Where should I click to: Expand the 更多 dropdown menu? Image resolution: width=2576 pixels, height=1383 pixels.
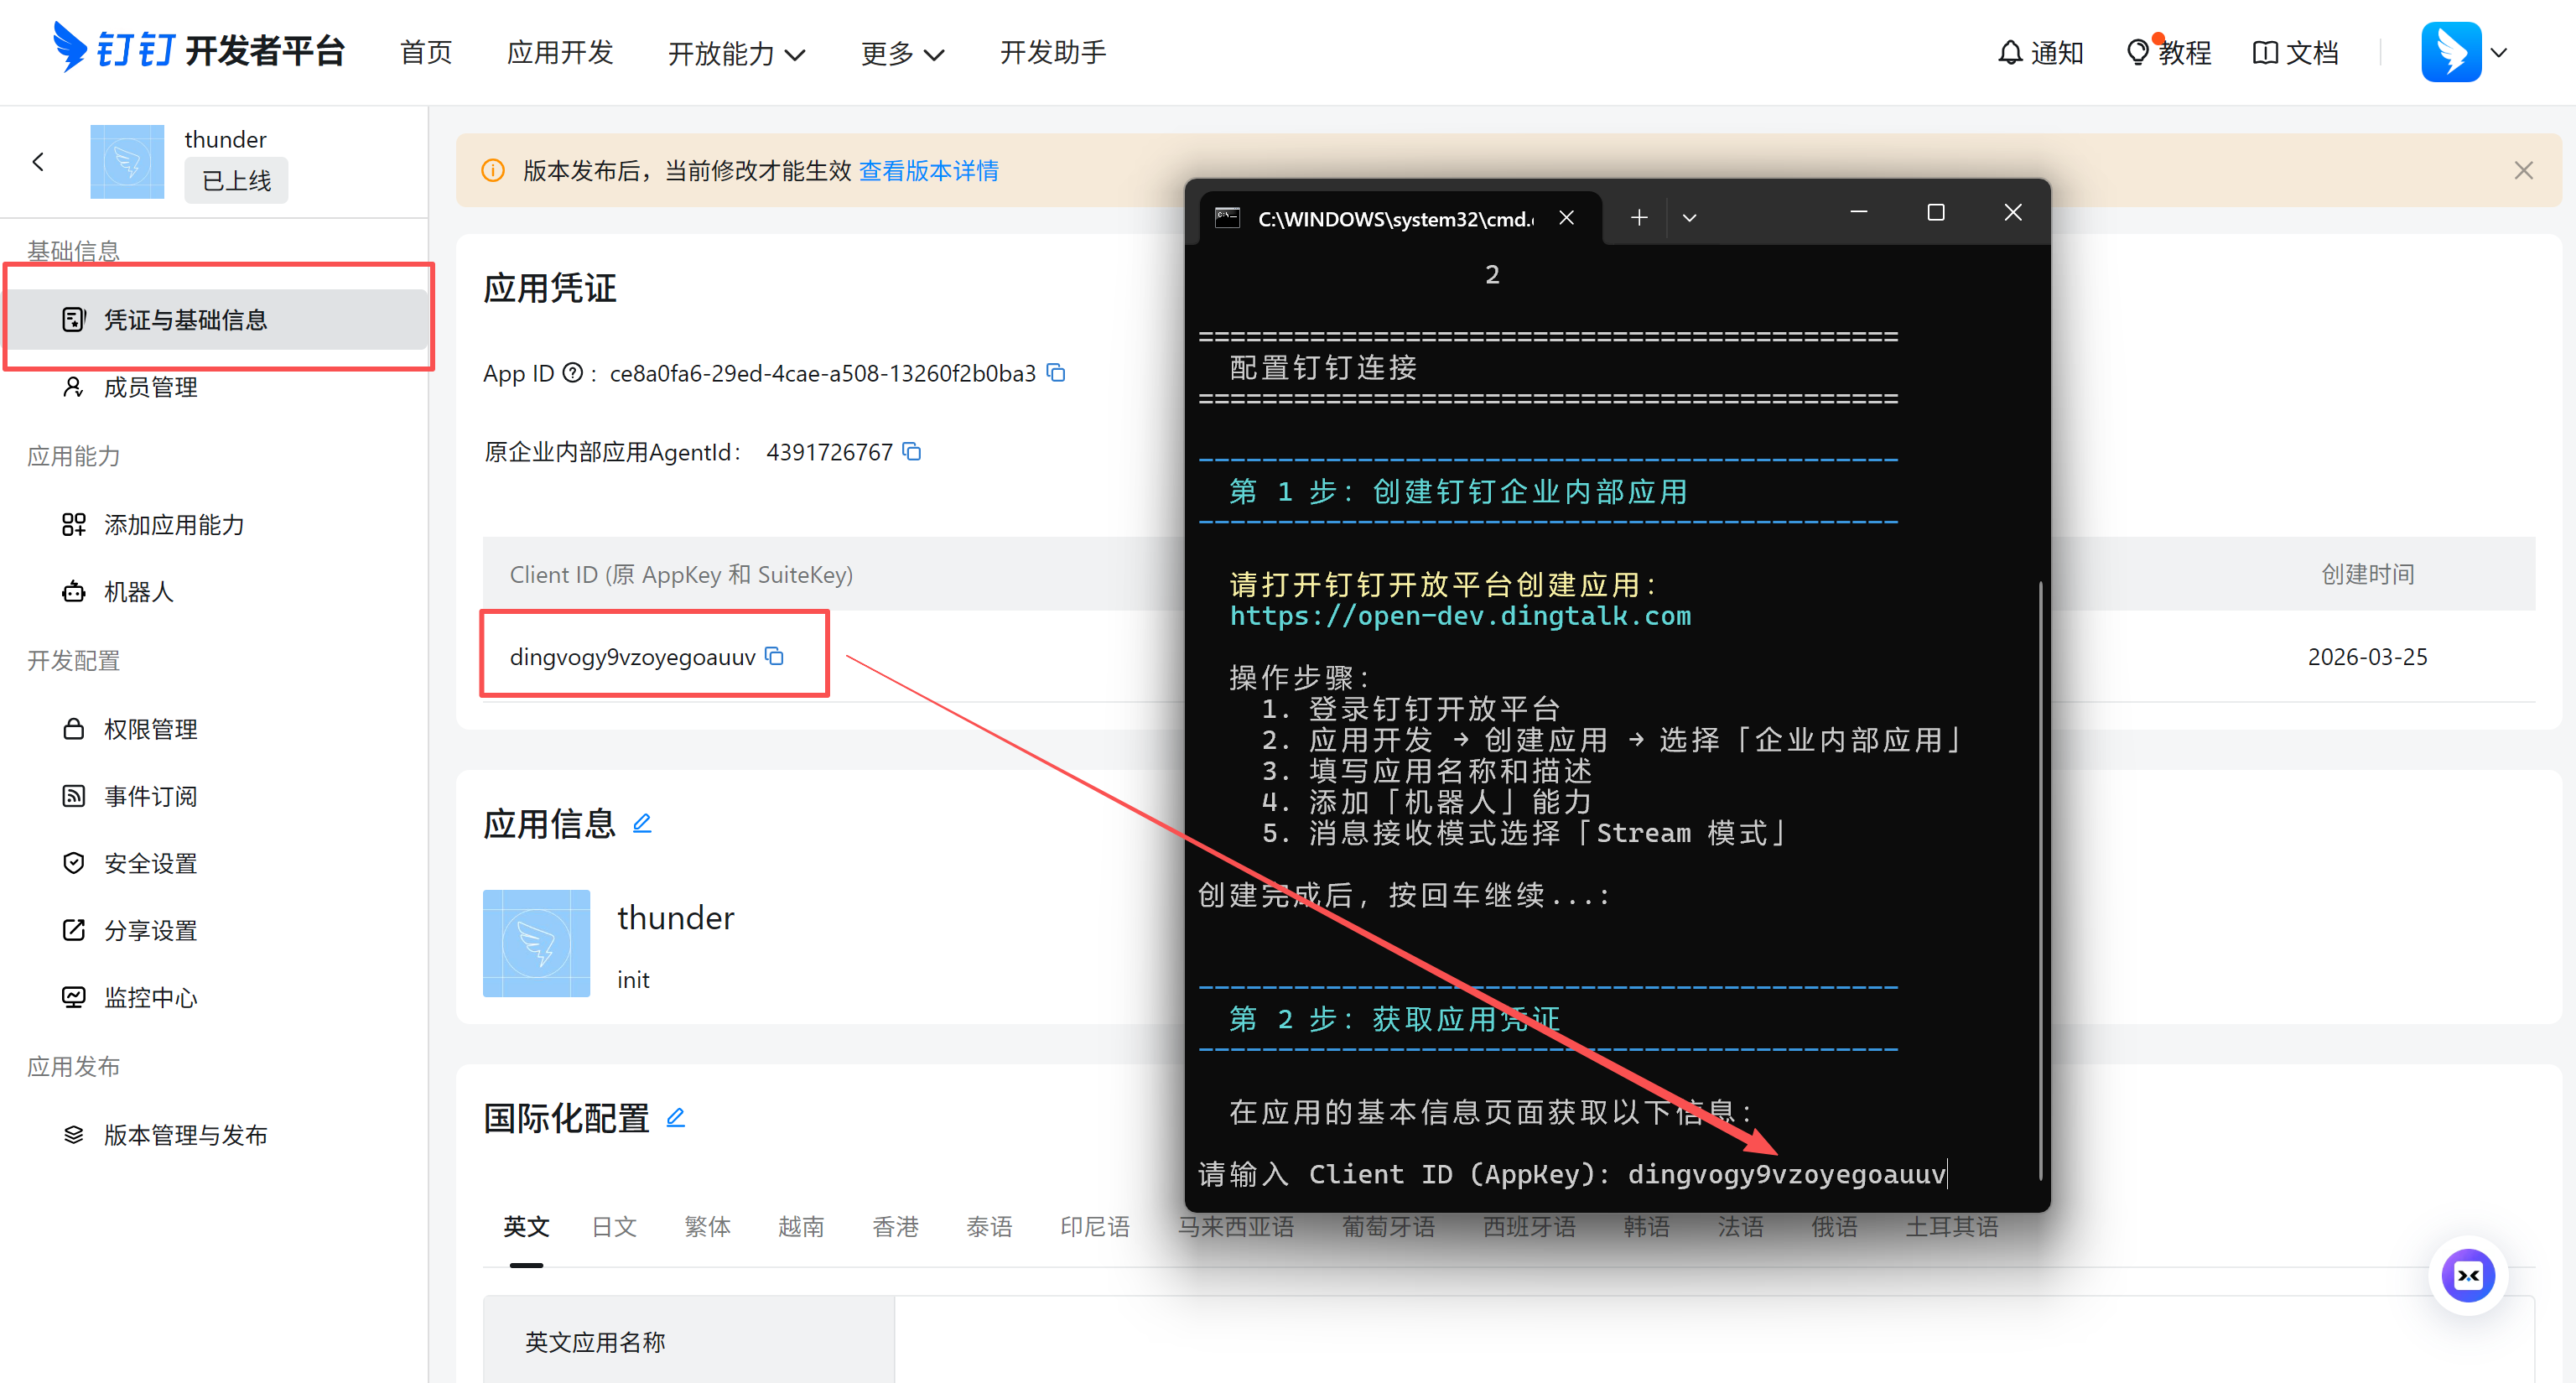902,53
